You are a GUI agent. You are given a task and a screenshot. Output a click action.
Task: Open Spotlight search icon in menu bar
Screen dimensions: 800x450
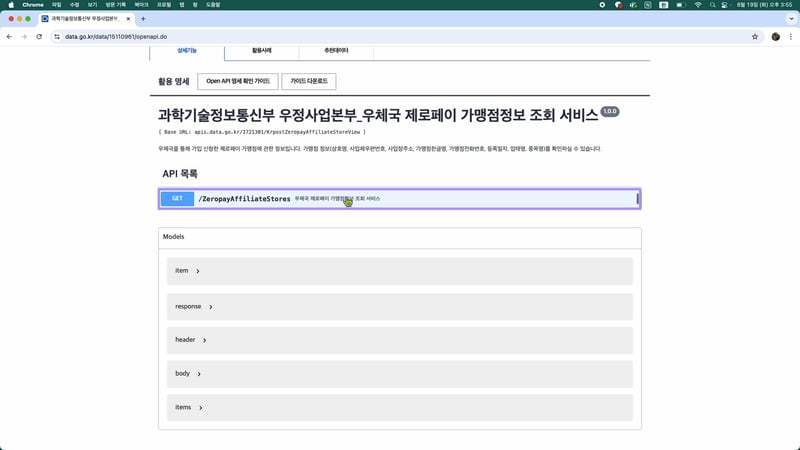pos(712,5)
